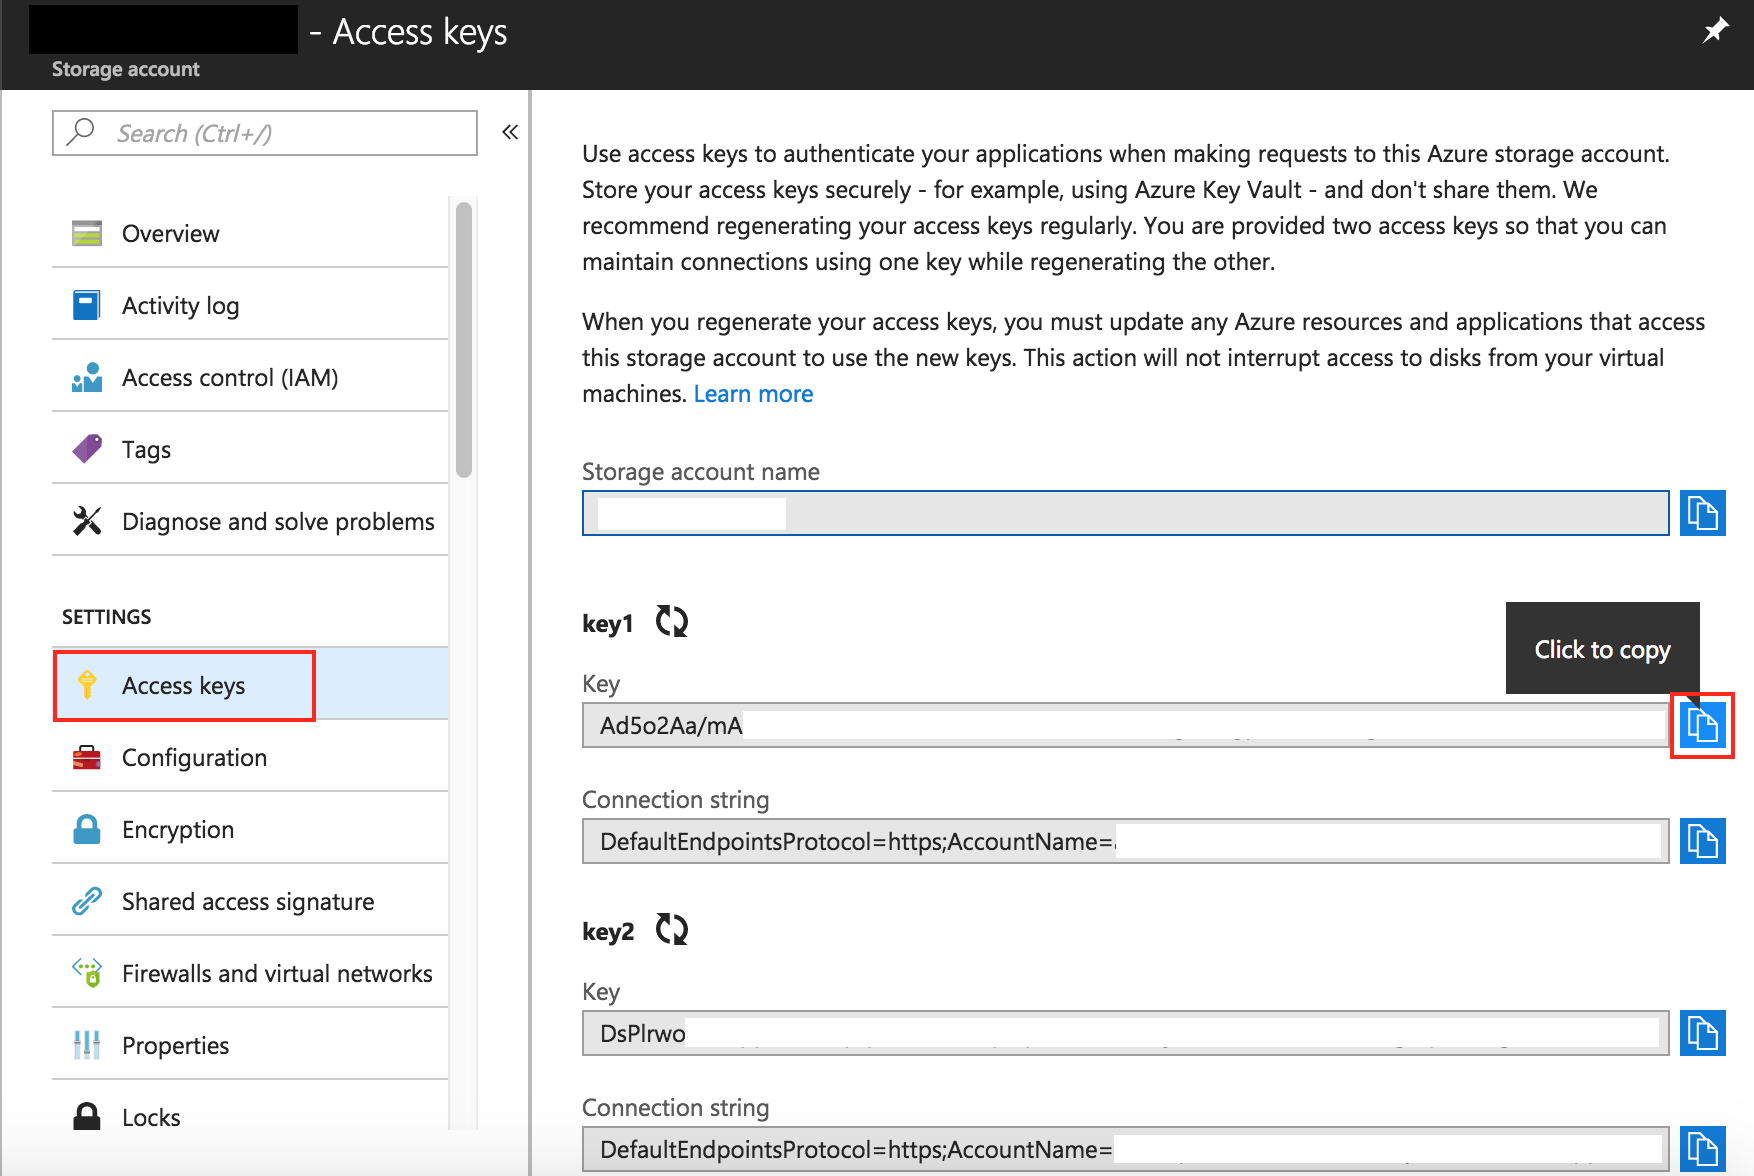Copy the key2 Key value
1754x1176 pixels.
(x=1702, y=1033)
